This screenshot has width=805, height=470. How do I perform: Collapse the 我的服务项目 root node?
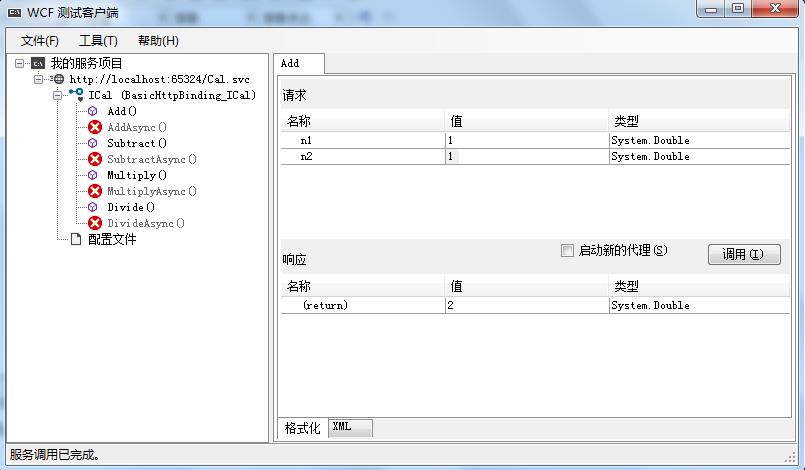point(20,64)
